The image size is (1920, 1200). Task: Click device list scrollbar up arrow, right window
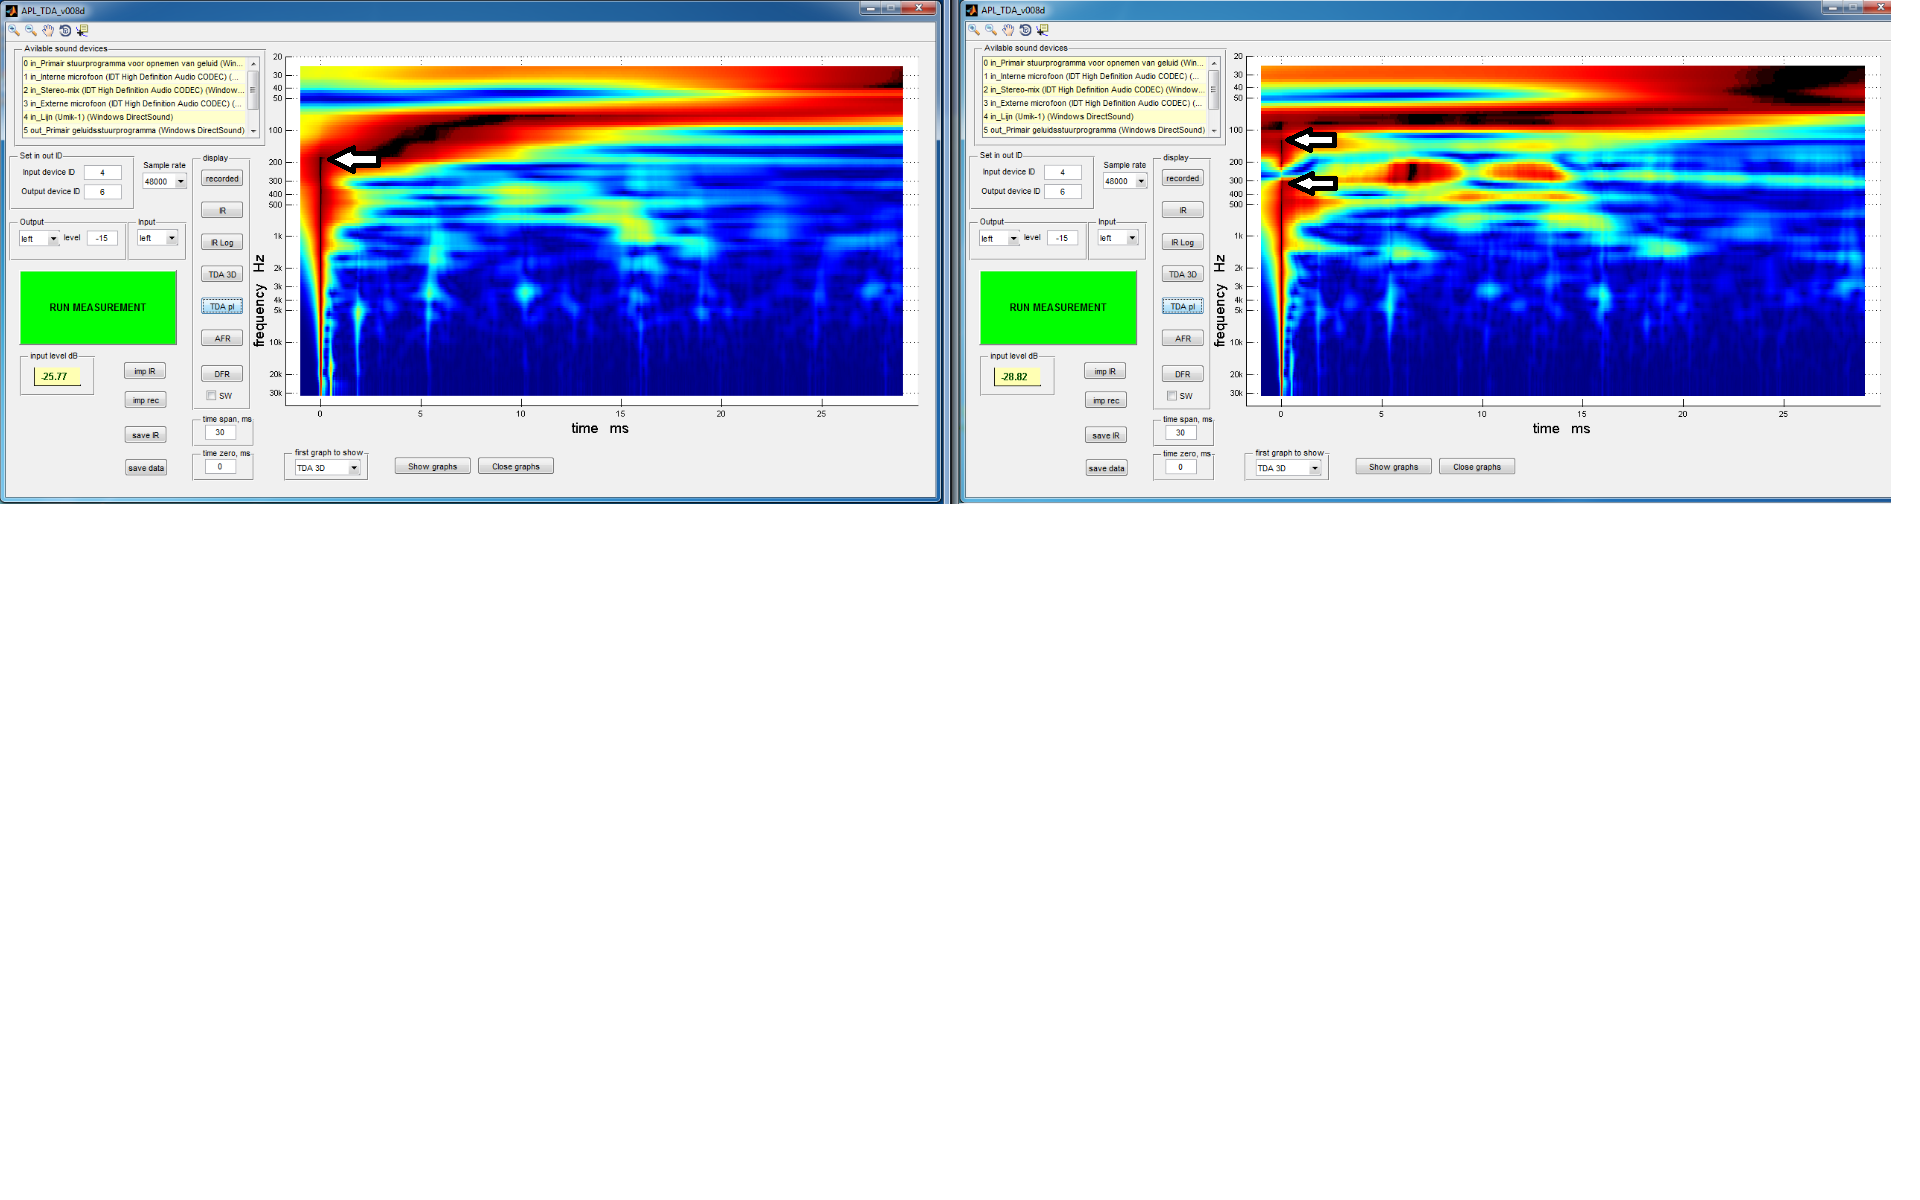[1214, 62]
